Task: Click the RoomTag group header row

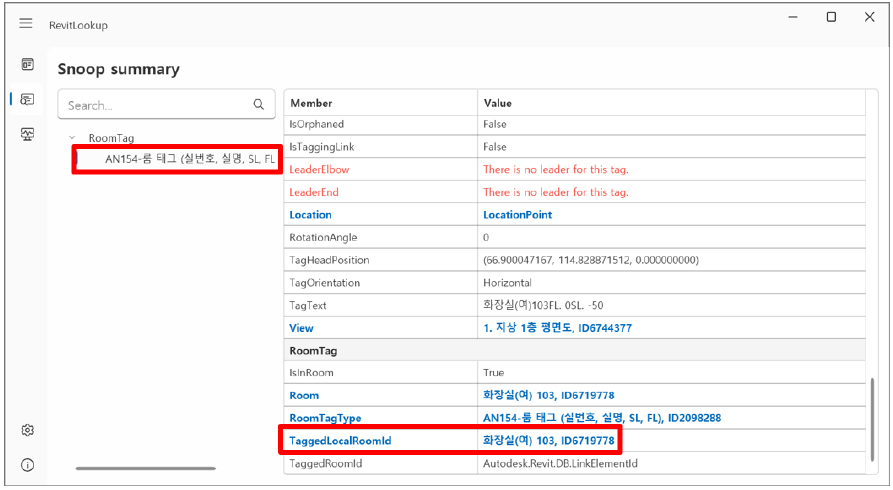Action: click(x=575, y=350)
